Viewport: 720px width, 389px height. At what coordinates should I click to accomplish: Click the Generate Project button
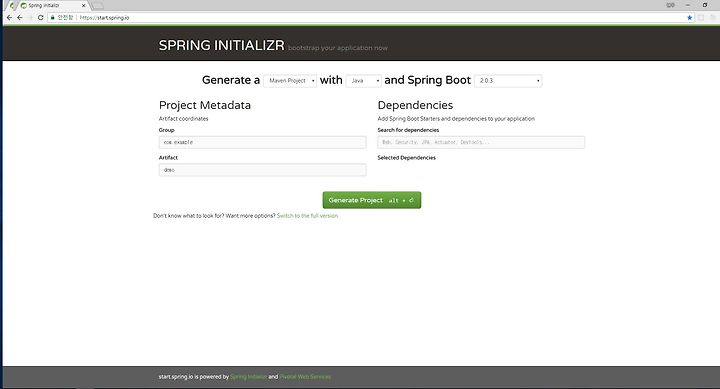point(371,200)
